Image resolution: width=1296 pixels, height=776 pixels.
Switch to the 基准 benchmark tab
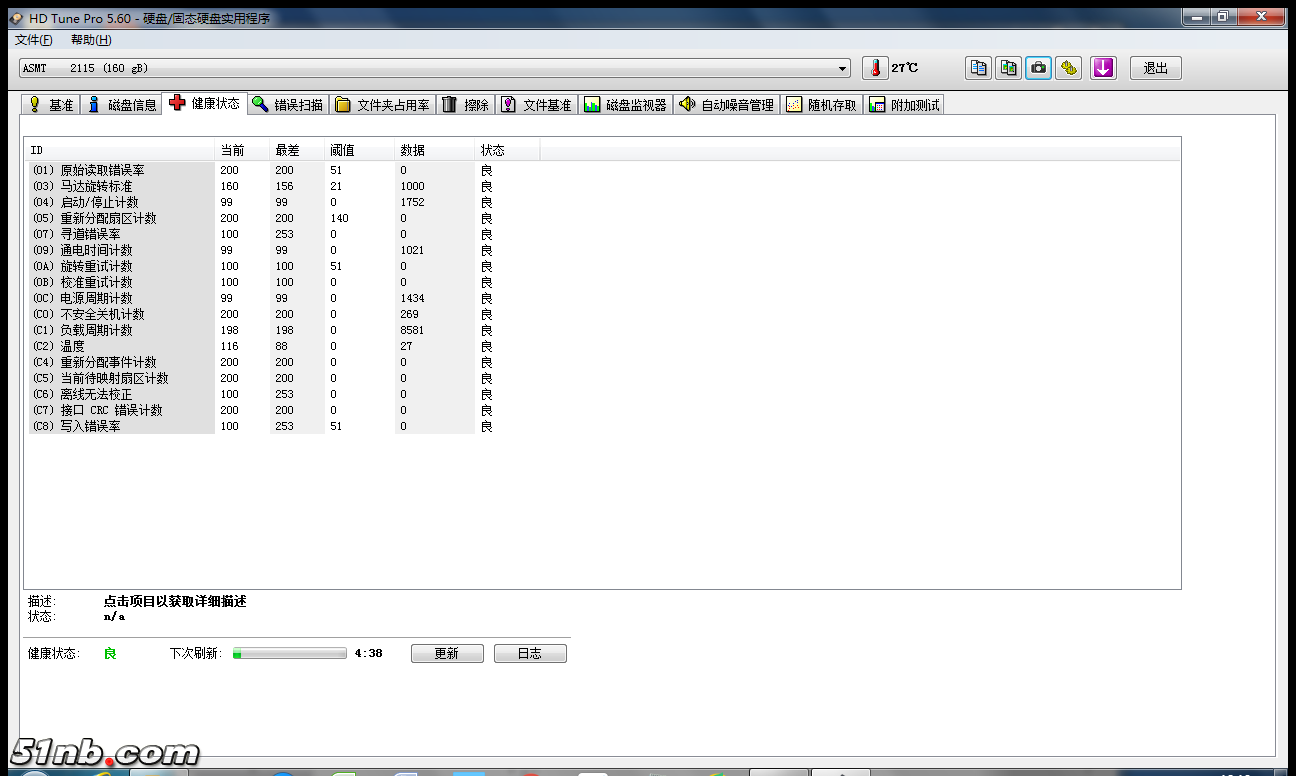pyautogui.click(x=50, y=105)
